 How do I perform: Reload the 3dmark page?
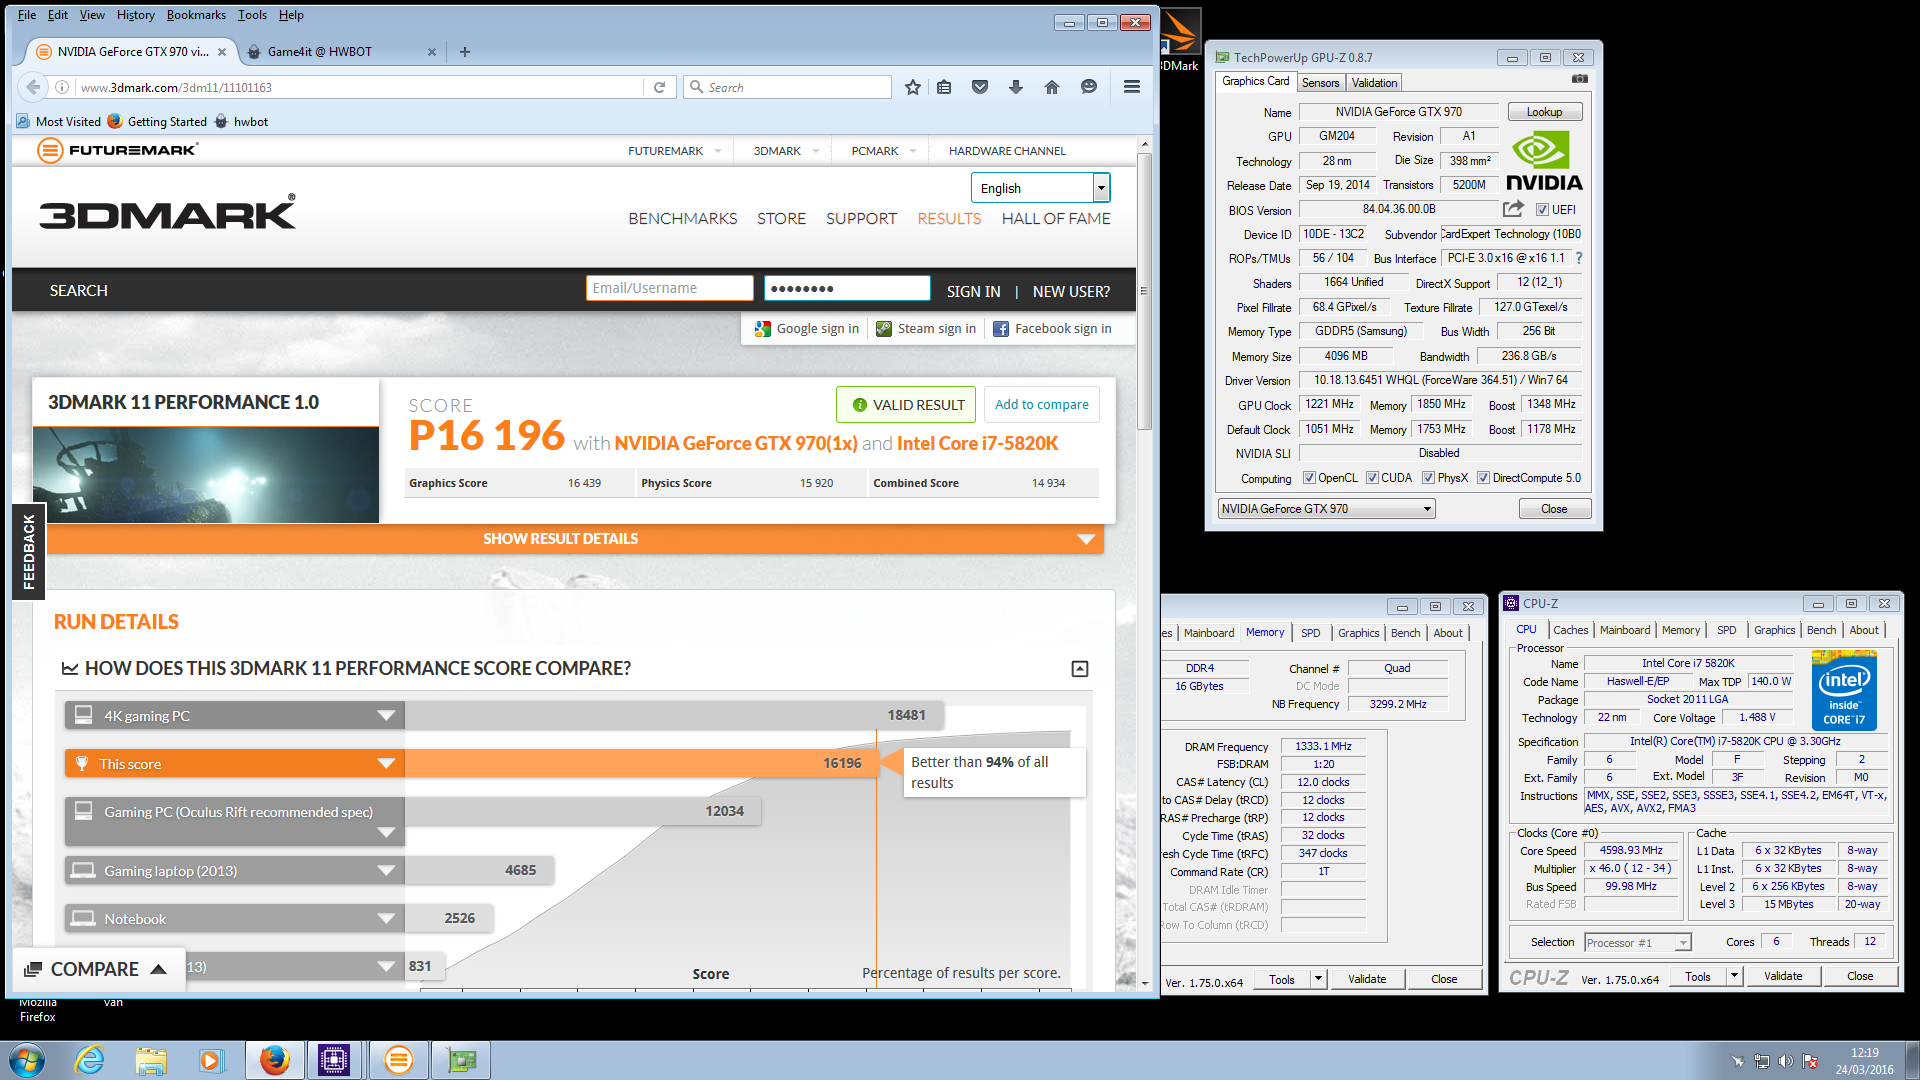pos(659,87)
